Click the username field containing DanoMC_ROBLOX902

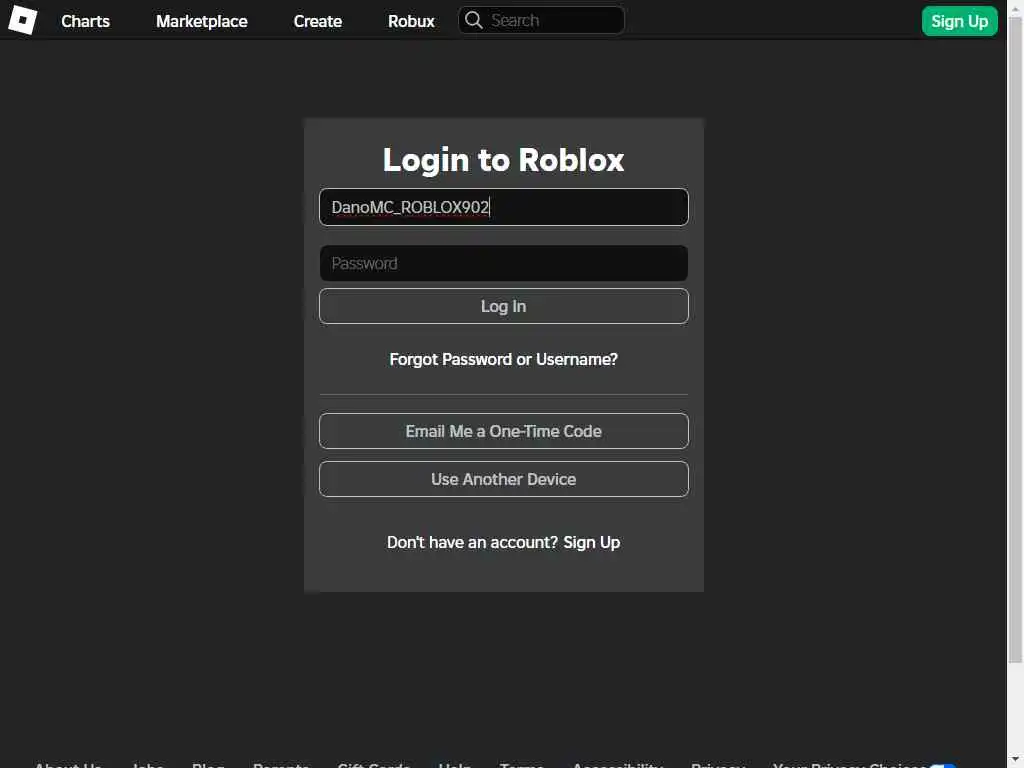[x=504, y=207]
